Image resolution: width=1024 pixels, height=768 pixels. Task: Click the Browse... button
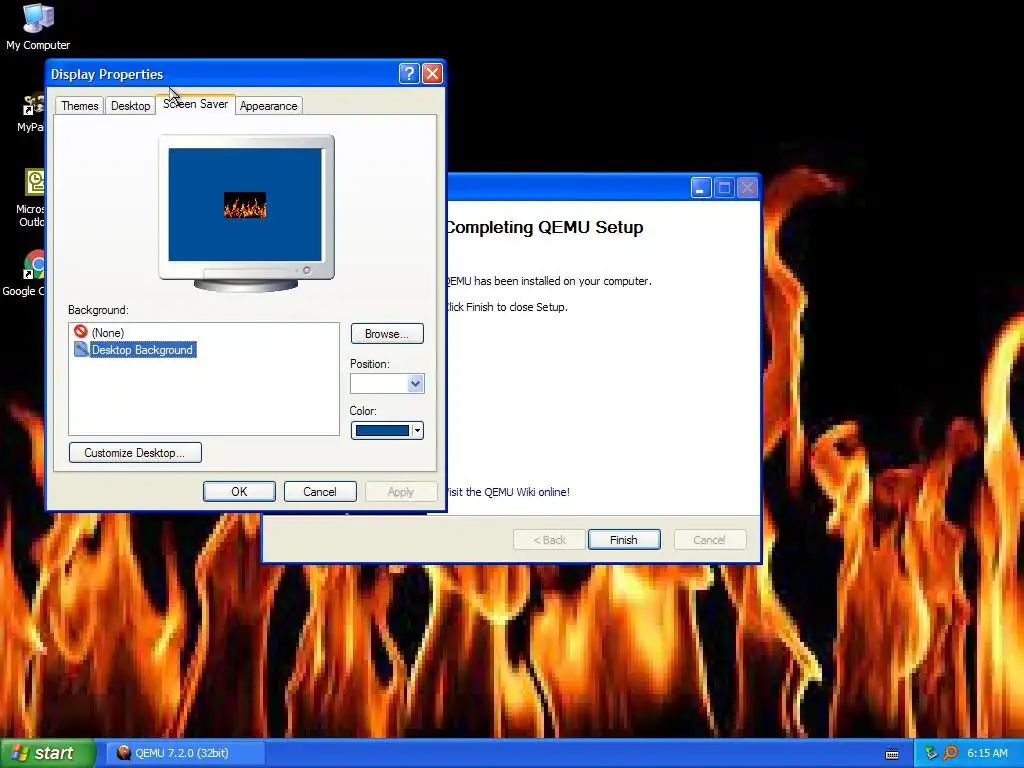coord(387,334)
